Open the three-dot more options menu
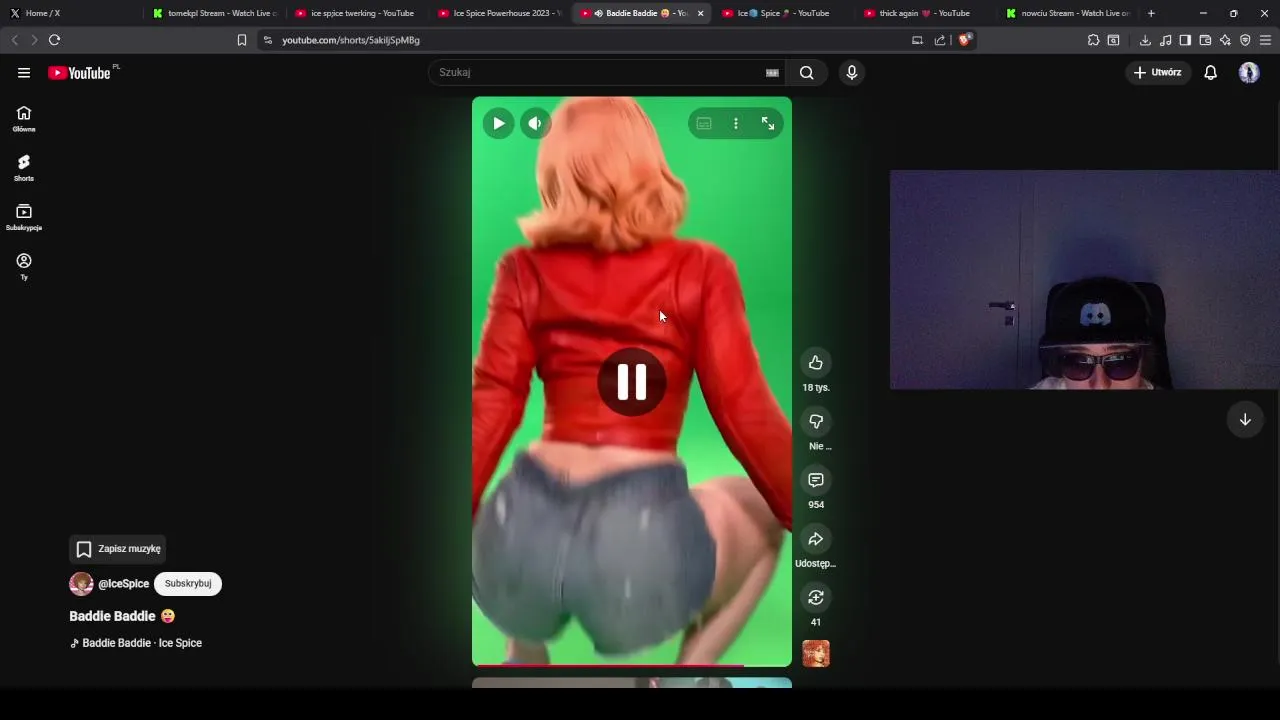Viewport: 1280px width, 720px height. 736,123
